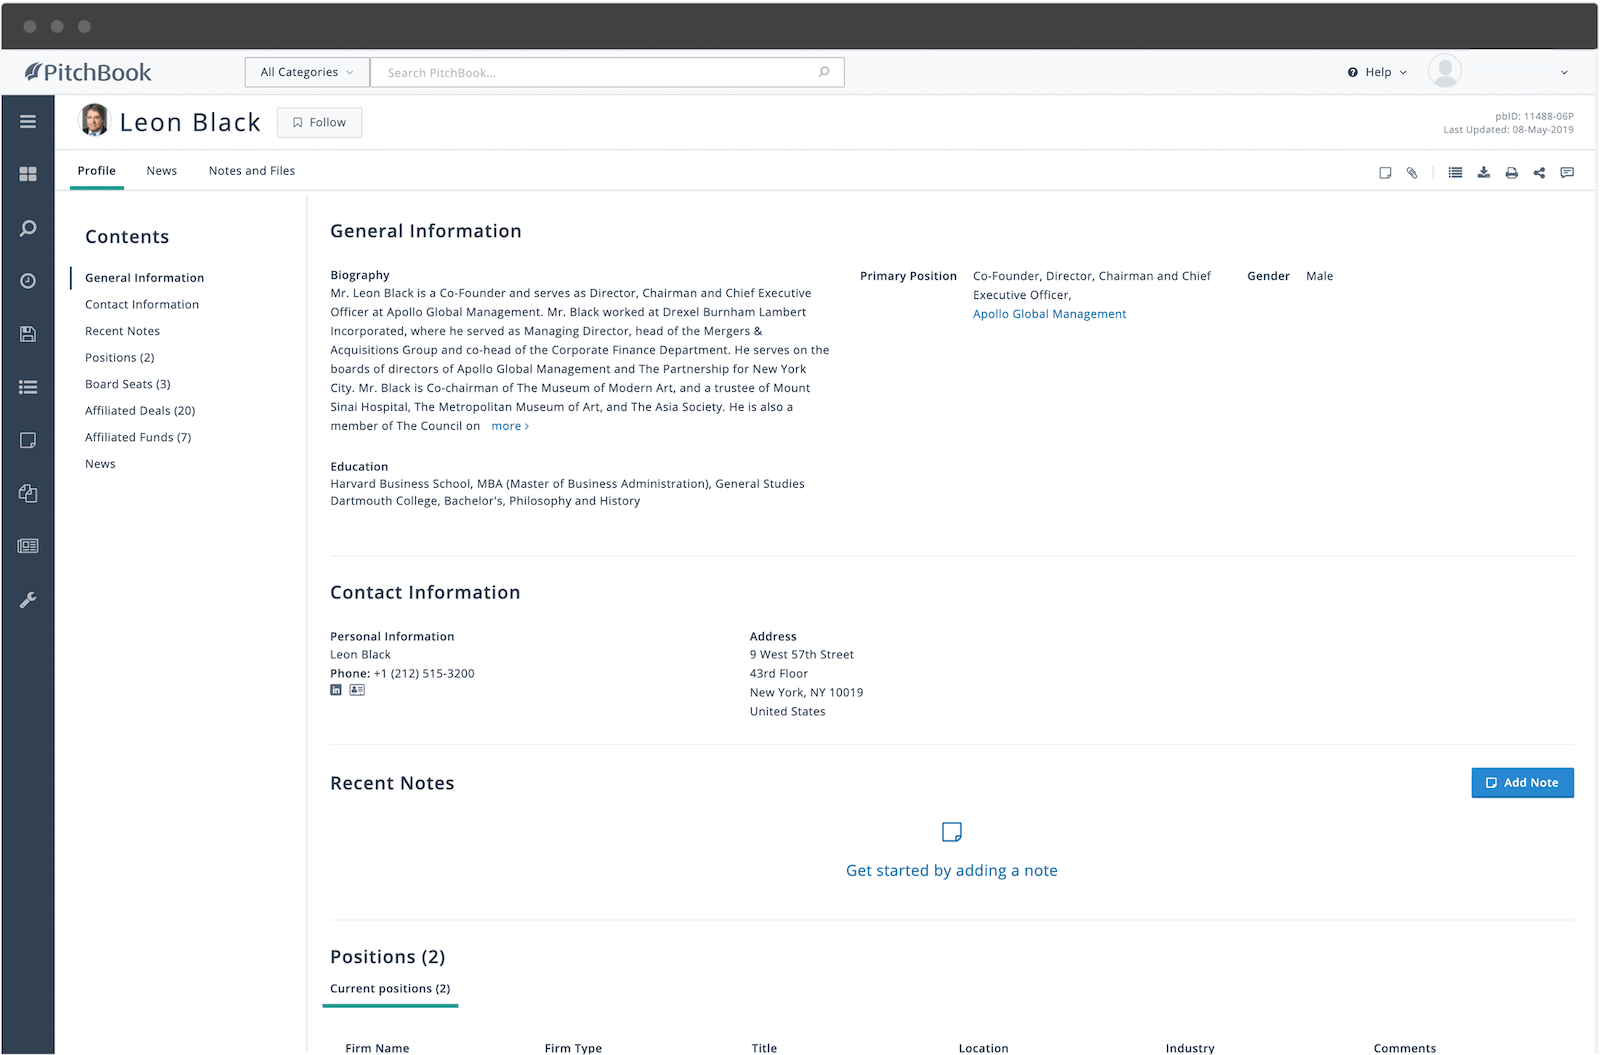Image resolution: width=1600 pixels, height=1055 pixels.
Task: Click the print icon in toolbar
Action: pyautogui.click(x=1512, y=173)
